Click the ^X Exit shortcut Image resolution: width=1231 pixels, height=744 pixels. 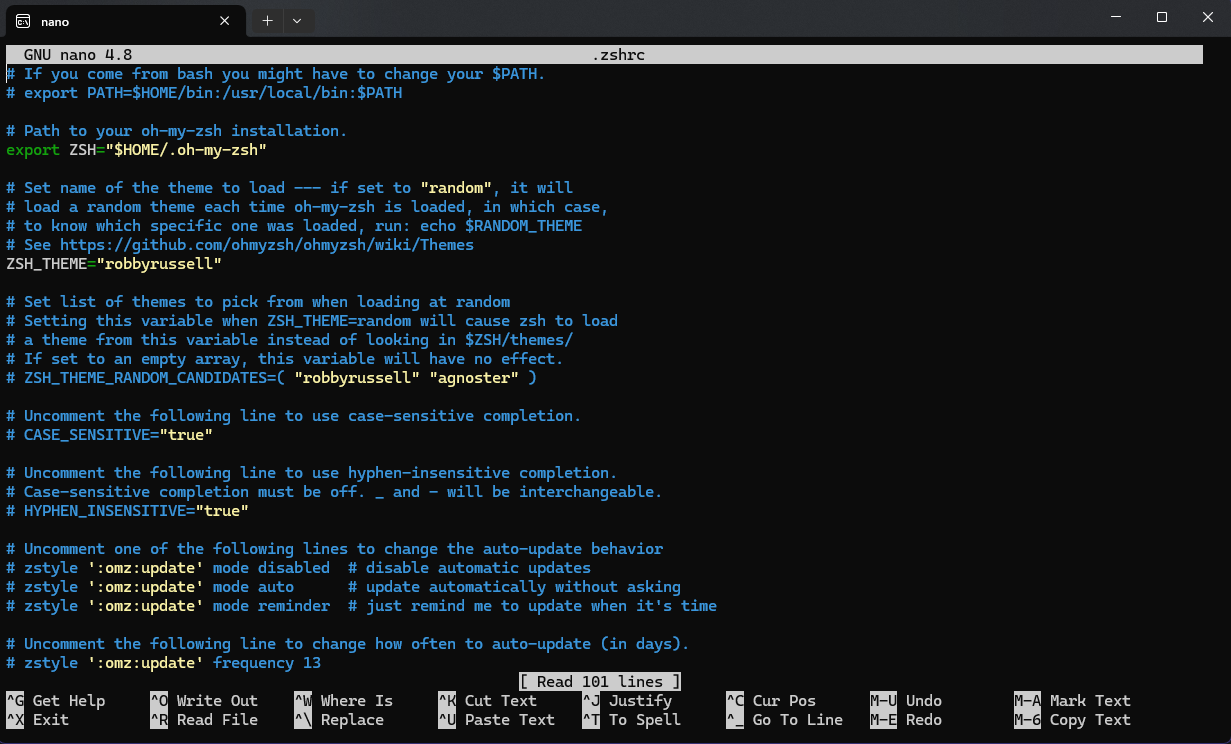[x=38, y=720]
